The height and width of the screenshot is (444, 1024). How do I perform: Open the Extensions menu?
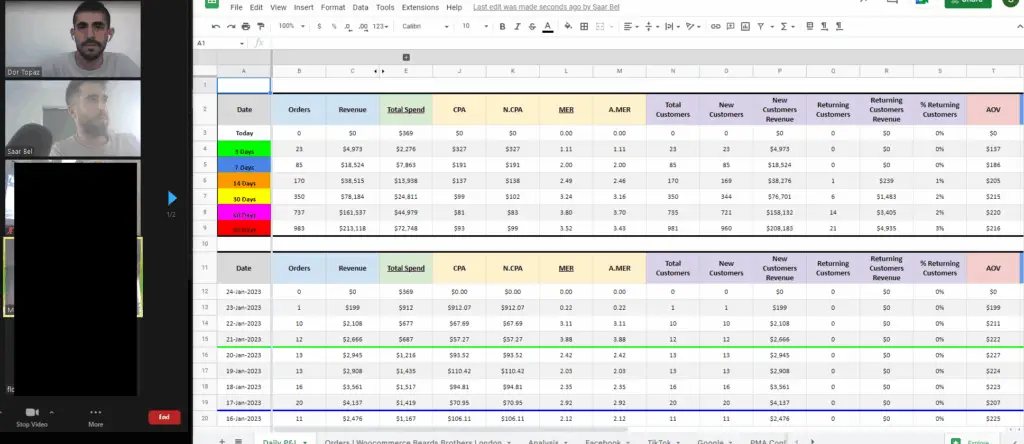click(x=420, y=7)
